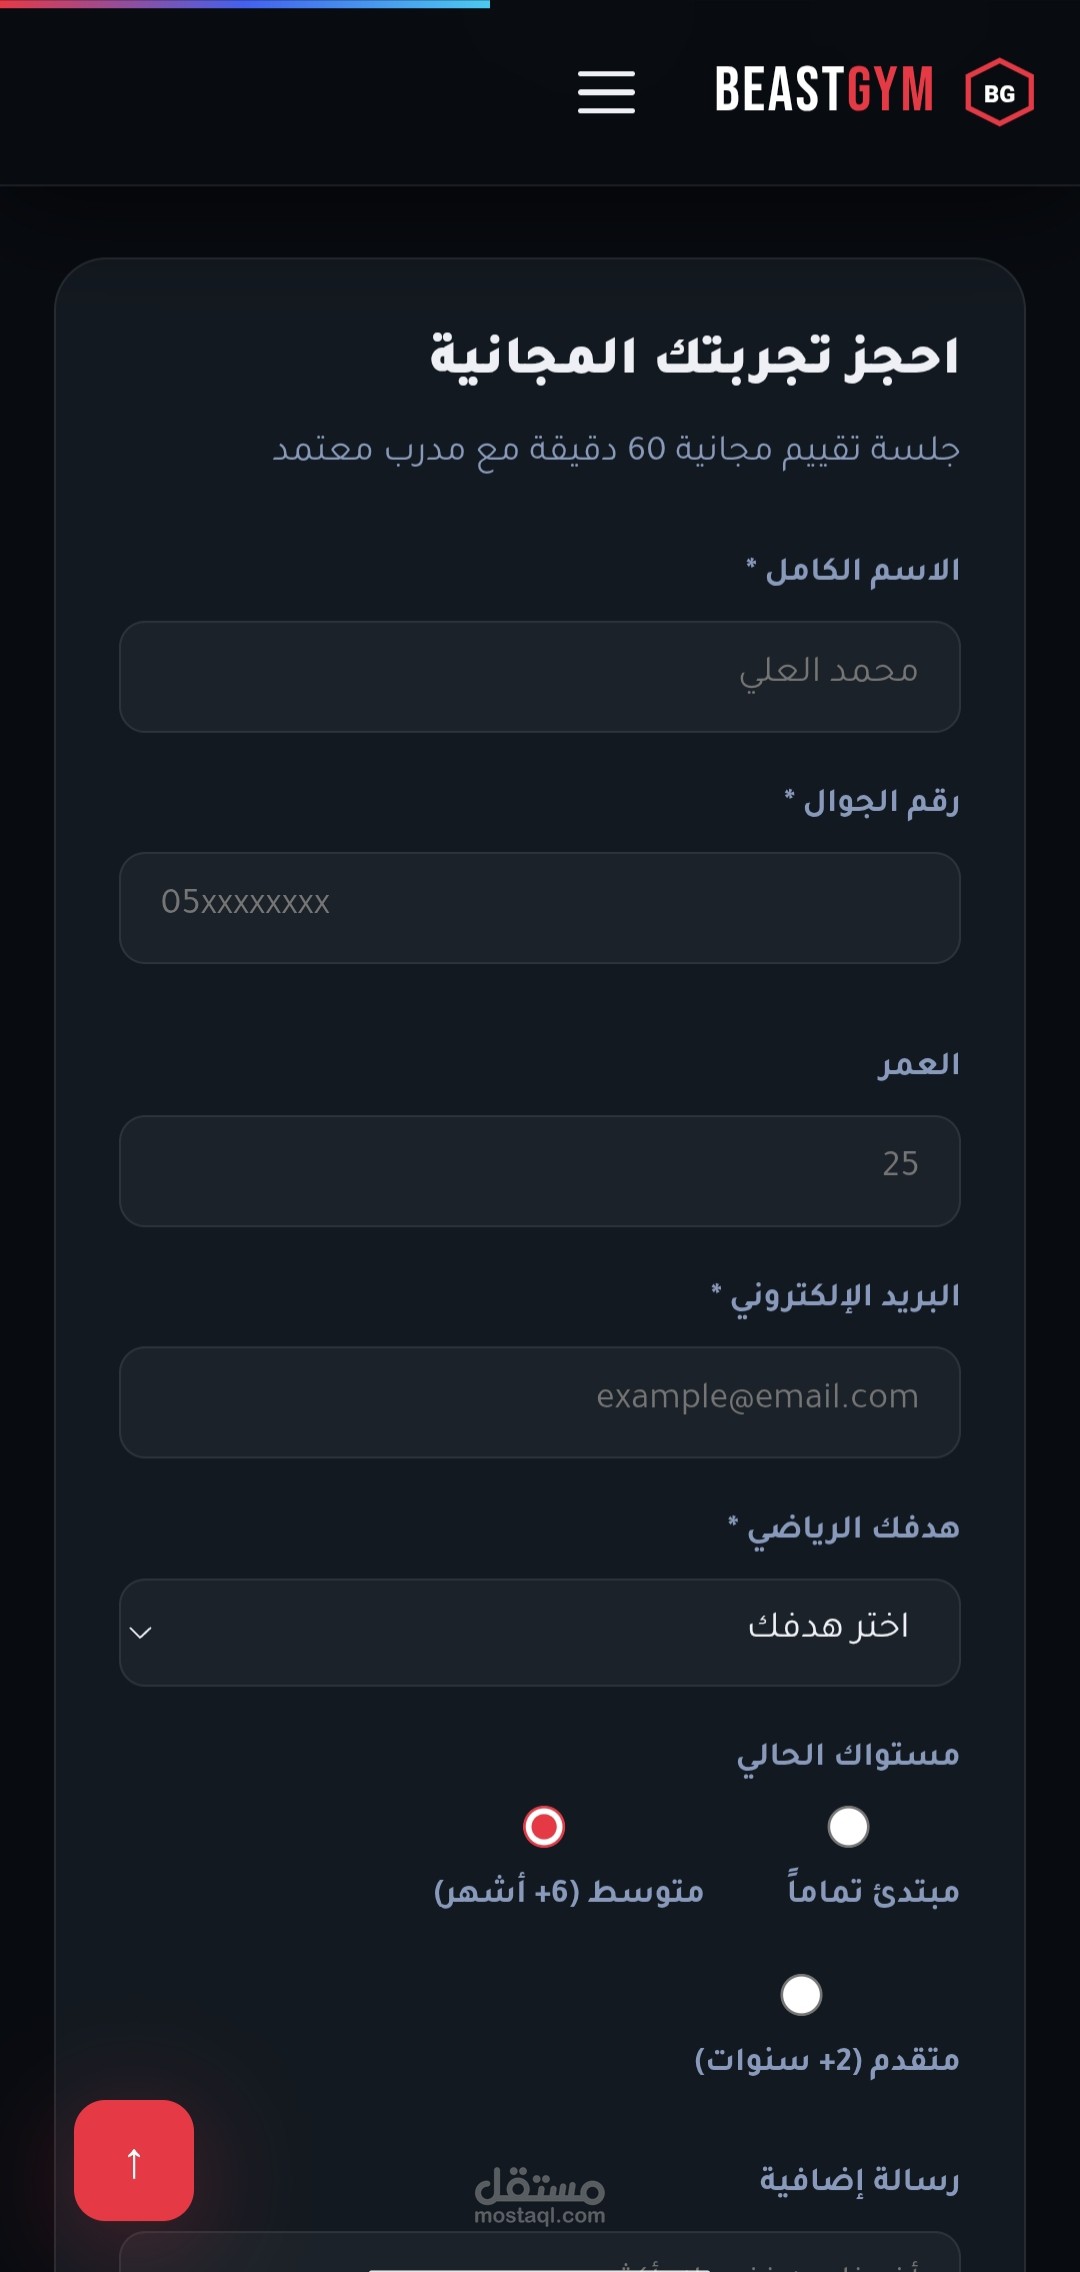Click the 'رقم الجوال' field label
Viewport: 1080px width, 2272px height.
pyautogui.click(x=880, y=802)
